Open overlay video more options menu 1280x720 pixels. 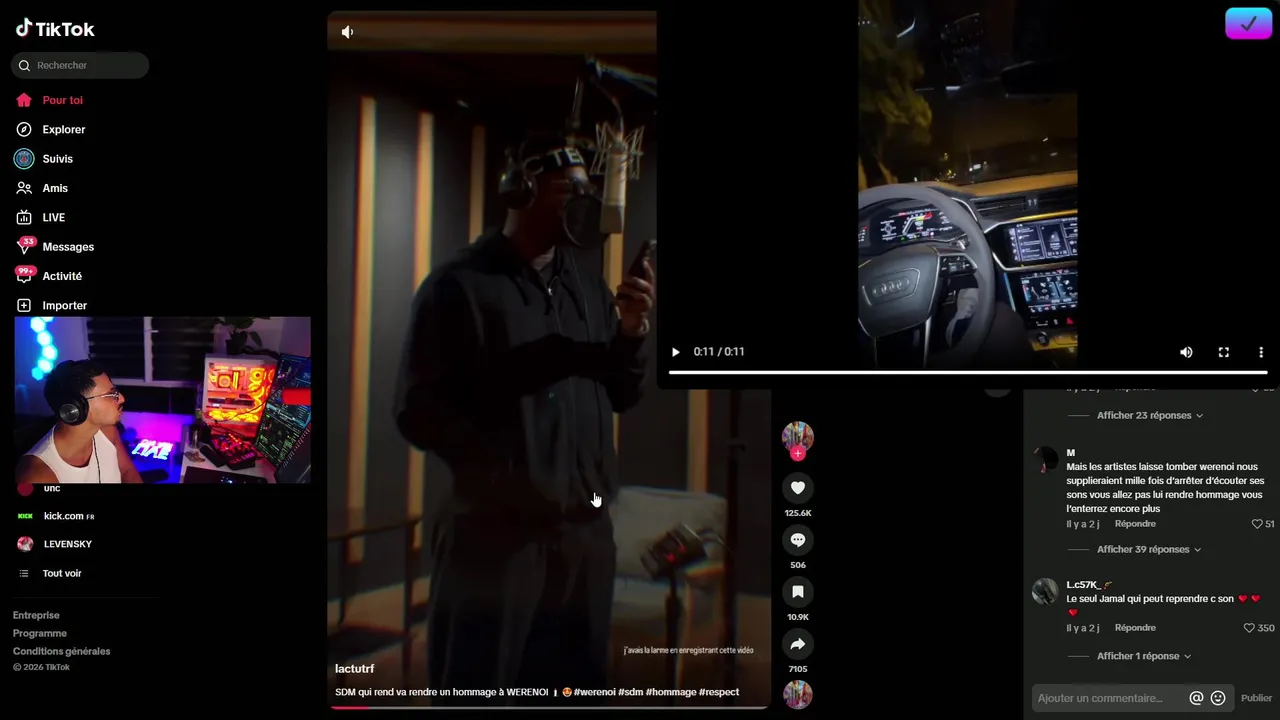tap(1261, 352)
